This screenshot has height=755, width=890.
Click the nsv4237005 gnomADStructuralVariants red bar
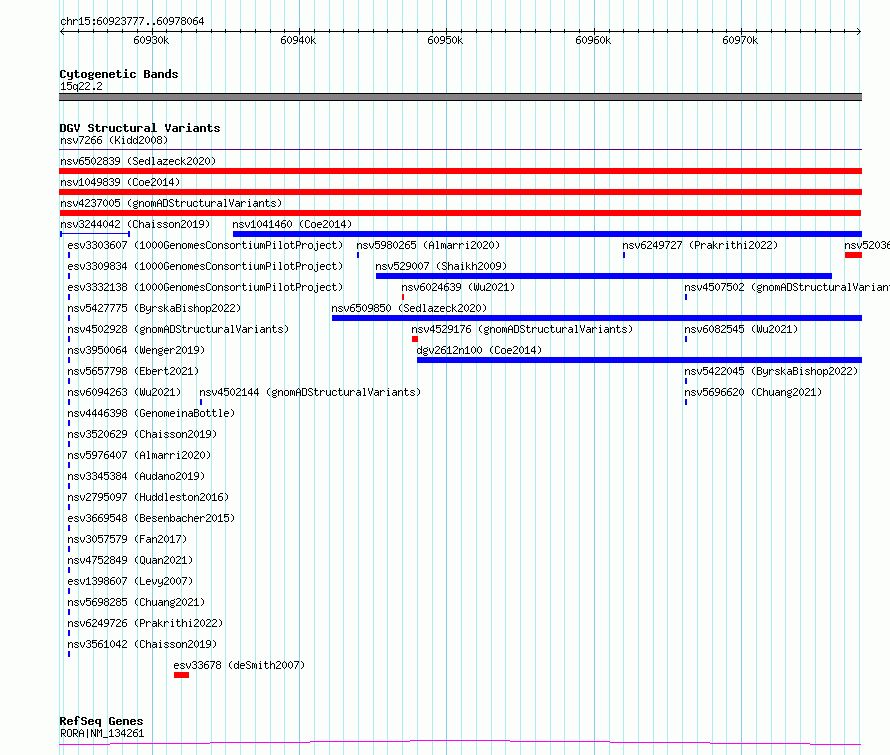click(x=460, y=213)
